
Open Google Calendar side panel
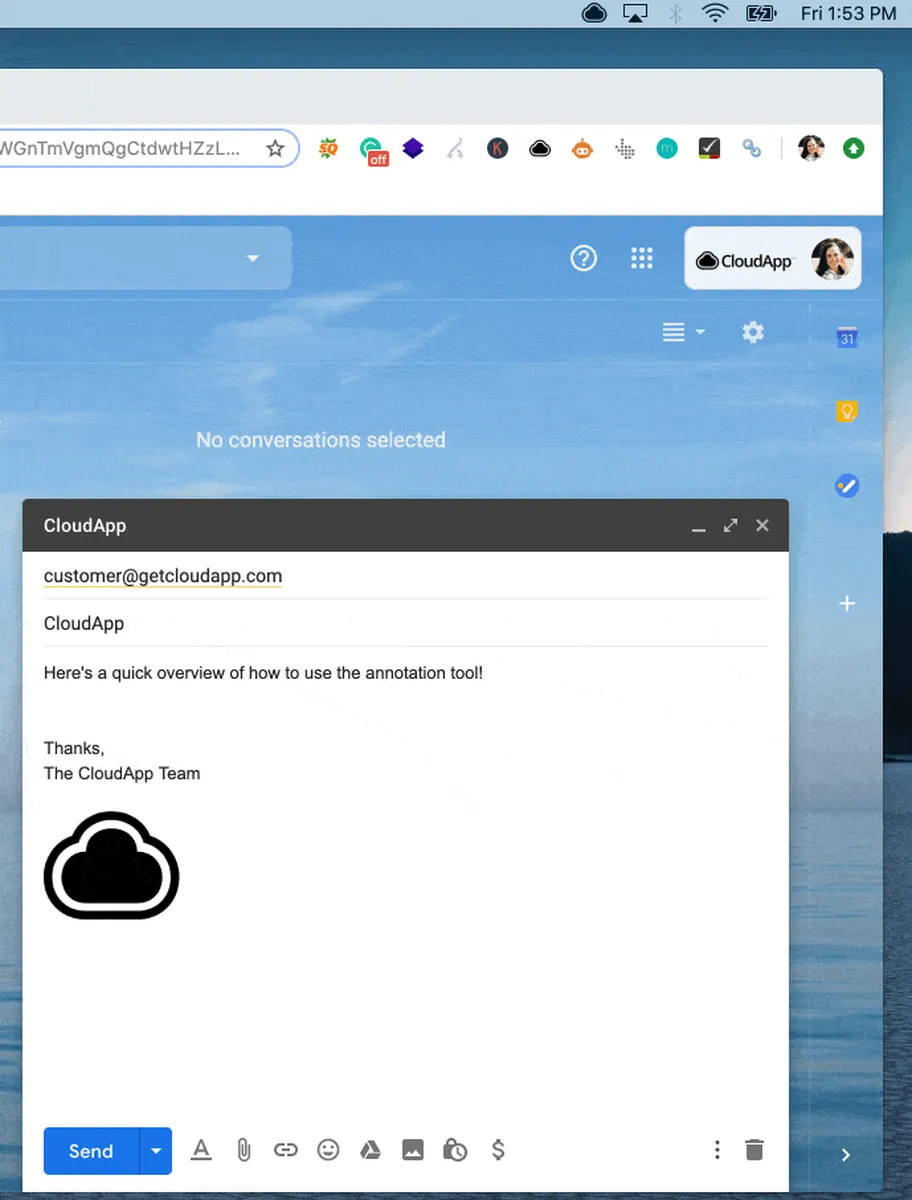(x=847, y=337)
